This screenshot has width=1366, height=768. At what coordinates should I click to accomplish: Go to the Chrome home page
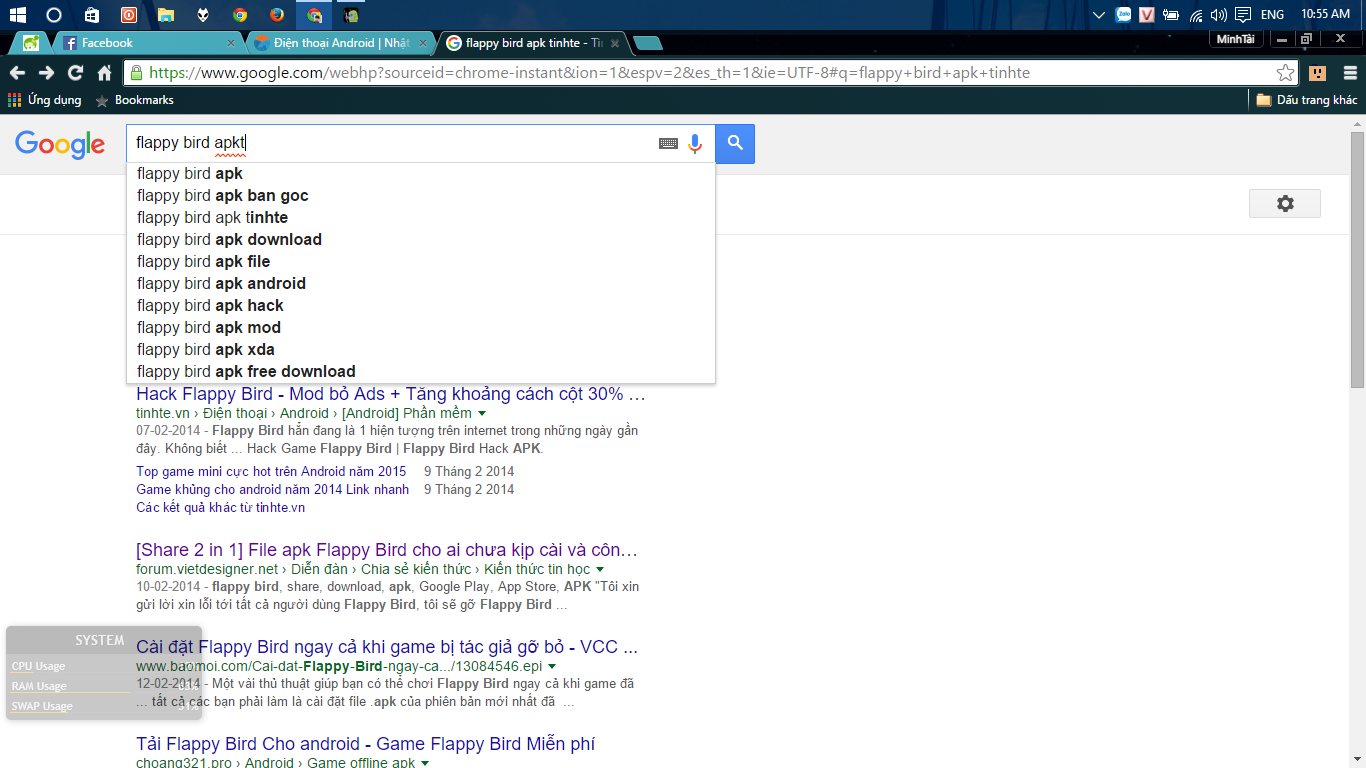(104, 73)
